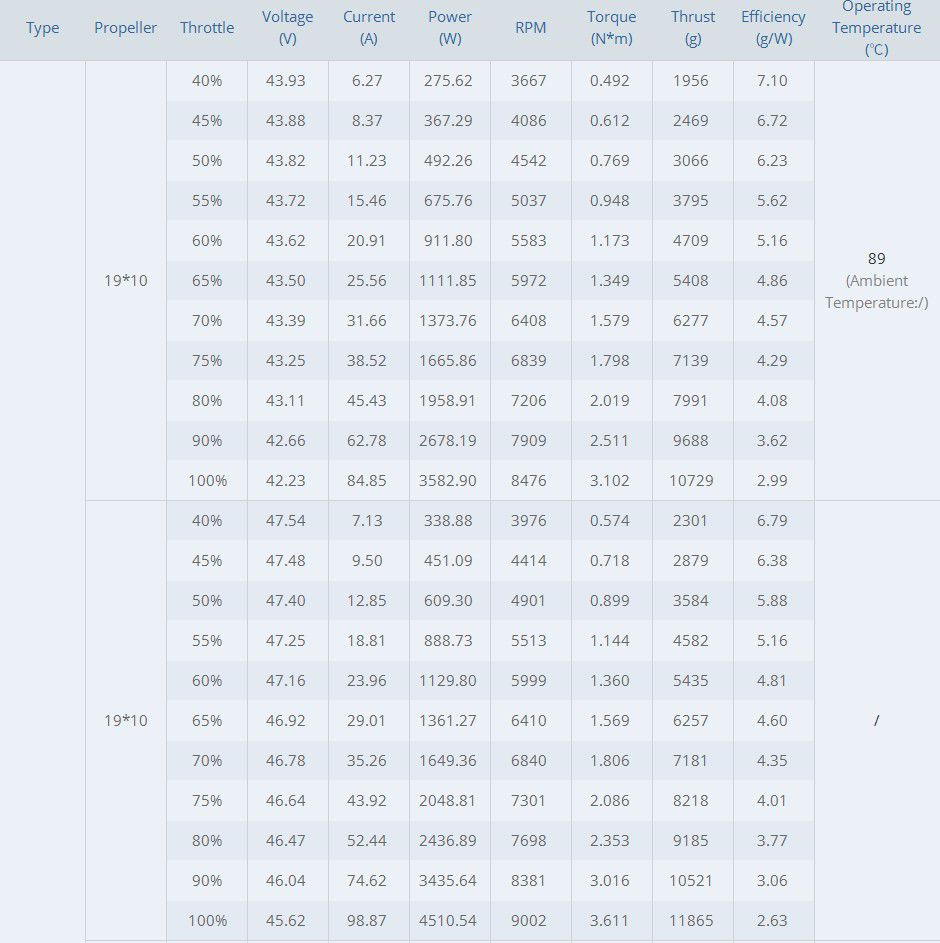The height and width of the screenshot is (943, 940).
Task: Click the Type column header
Action: tap(42, 28)
